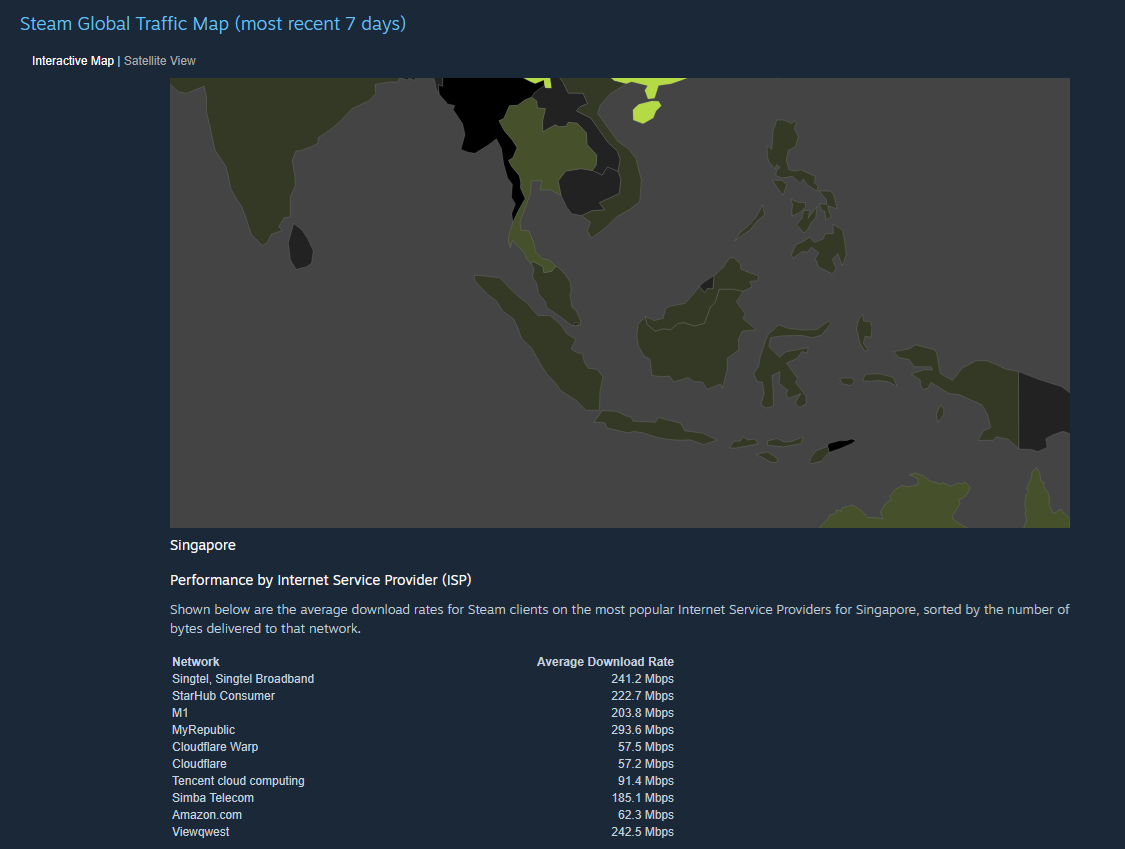Select the M1 network row
The image size is (1125, 849).
click(x=423, y=713)
